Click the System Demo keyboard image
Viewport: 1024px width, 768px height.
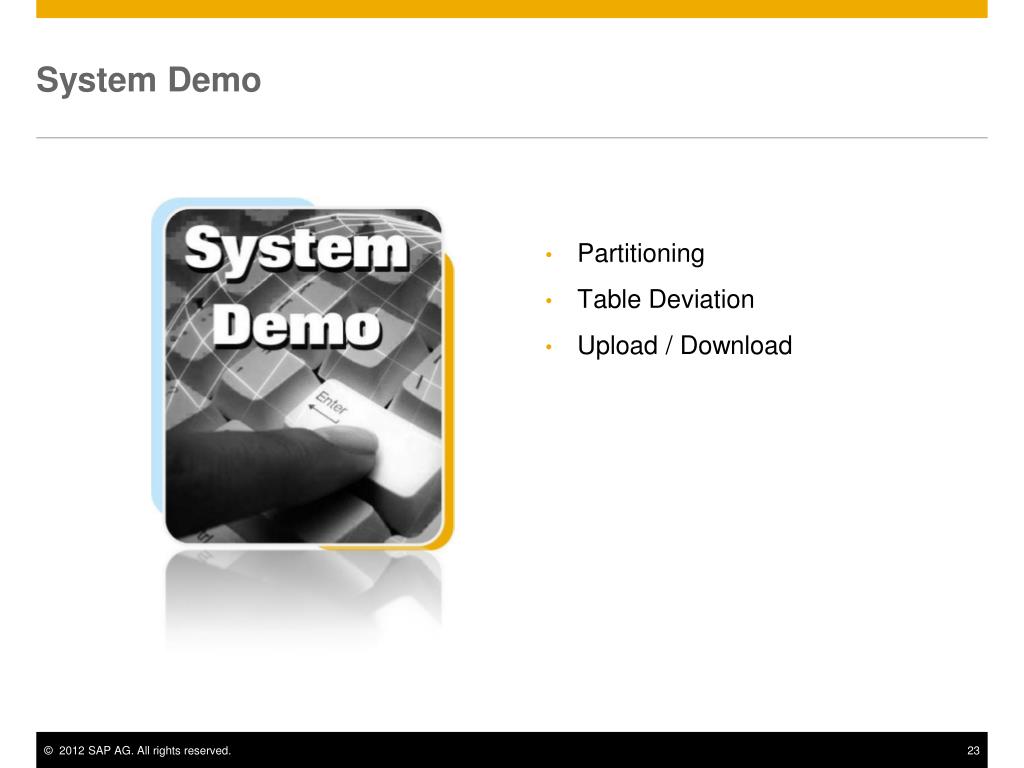click(303, 375)
